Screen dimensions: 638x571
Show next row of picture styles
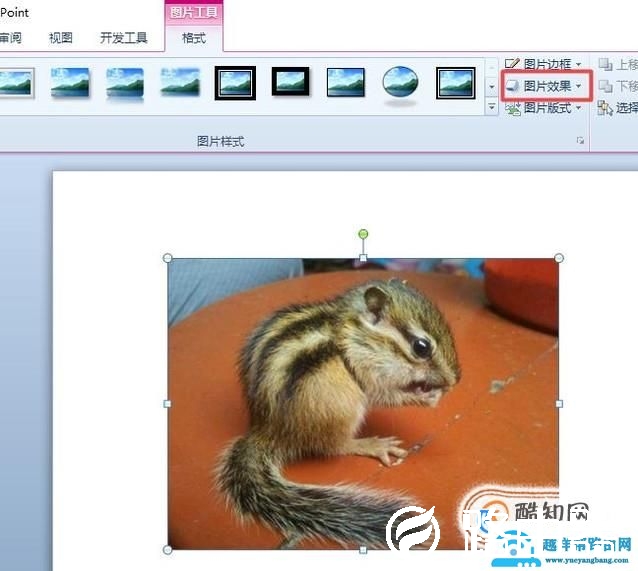point(492,86)
